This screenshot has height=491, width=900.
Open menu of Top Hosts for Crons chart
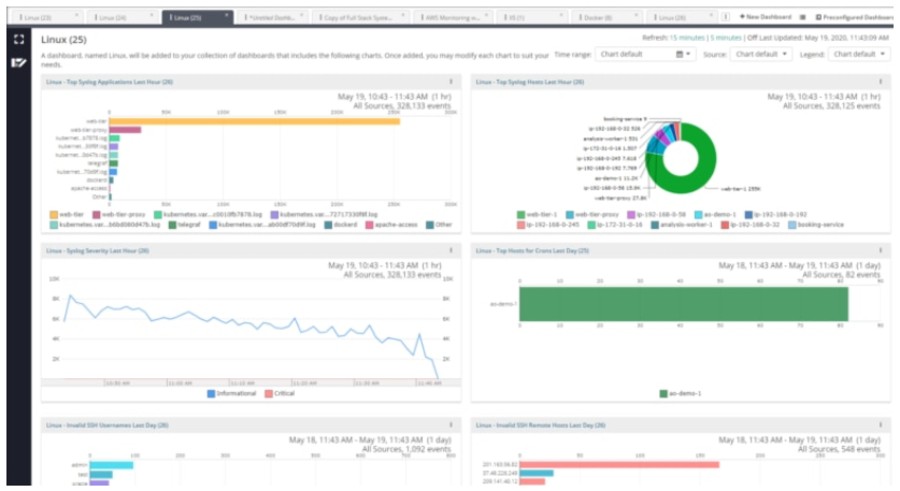click(x=880, y=251)
